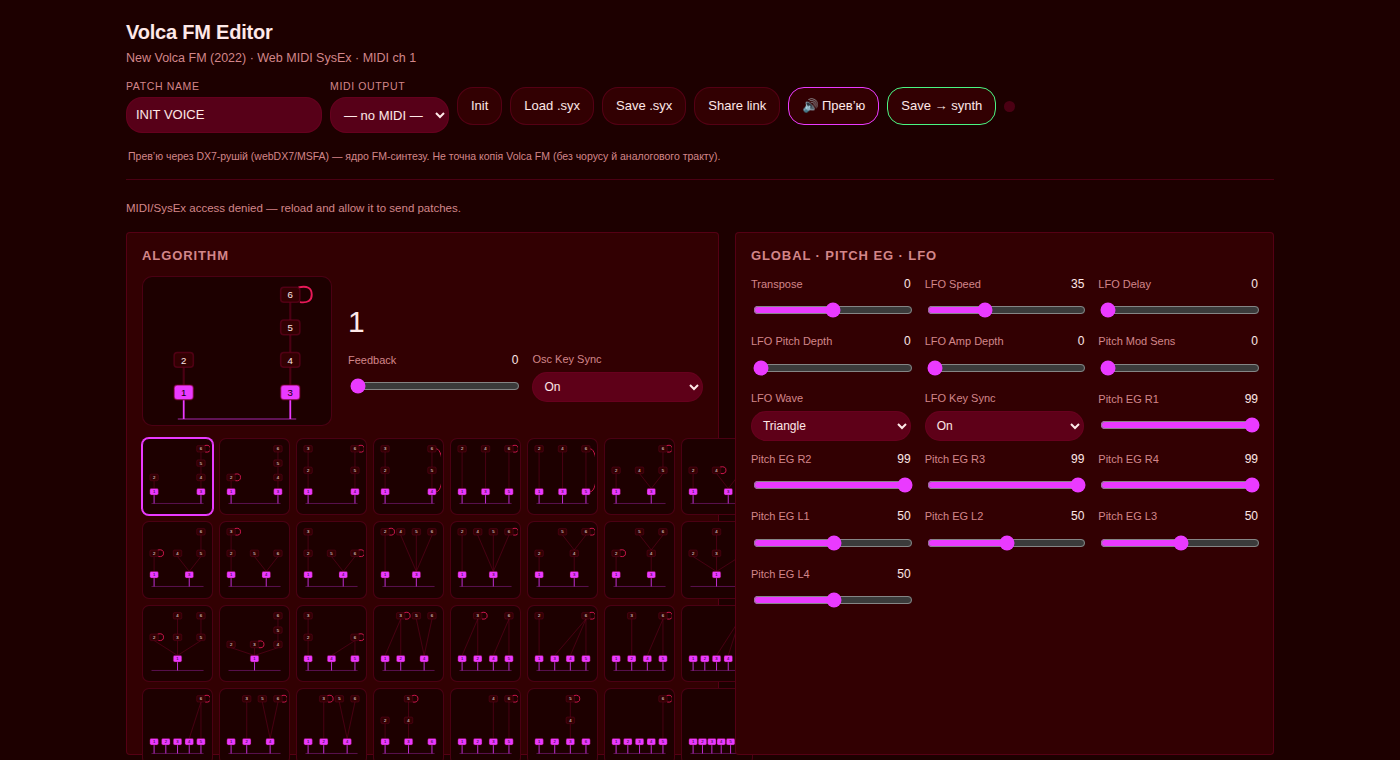The height and width of the screenshot is (760, 1400).
Task: Adjust the Pitch EG R1 slider
Action: 1179,425
